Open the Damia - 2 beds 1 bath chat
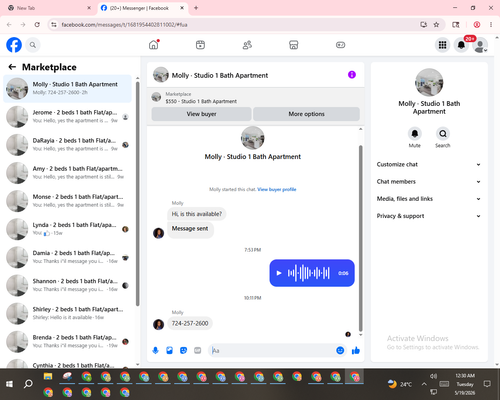The image size is (500, 400). tap(67, 257)
